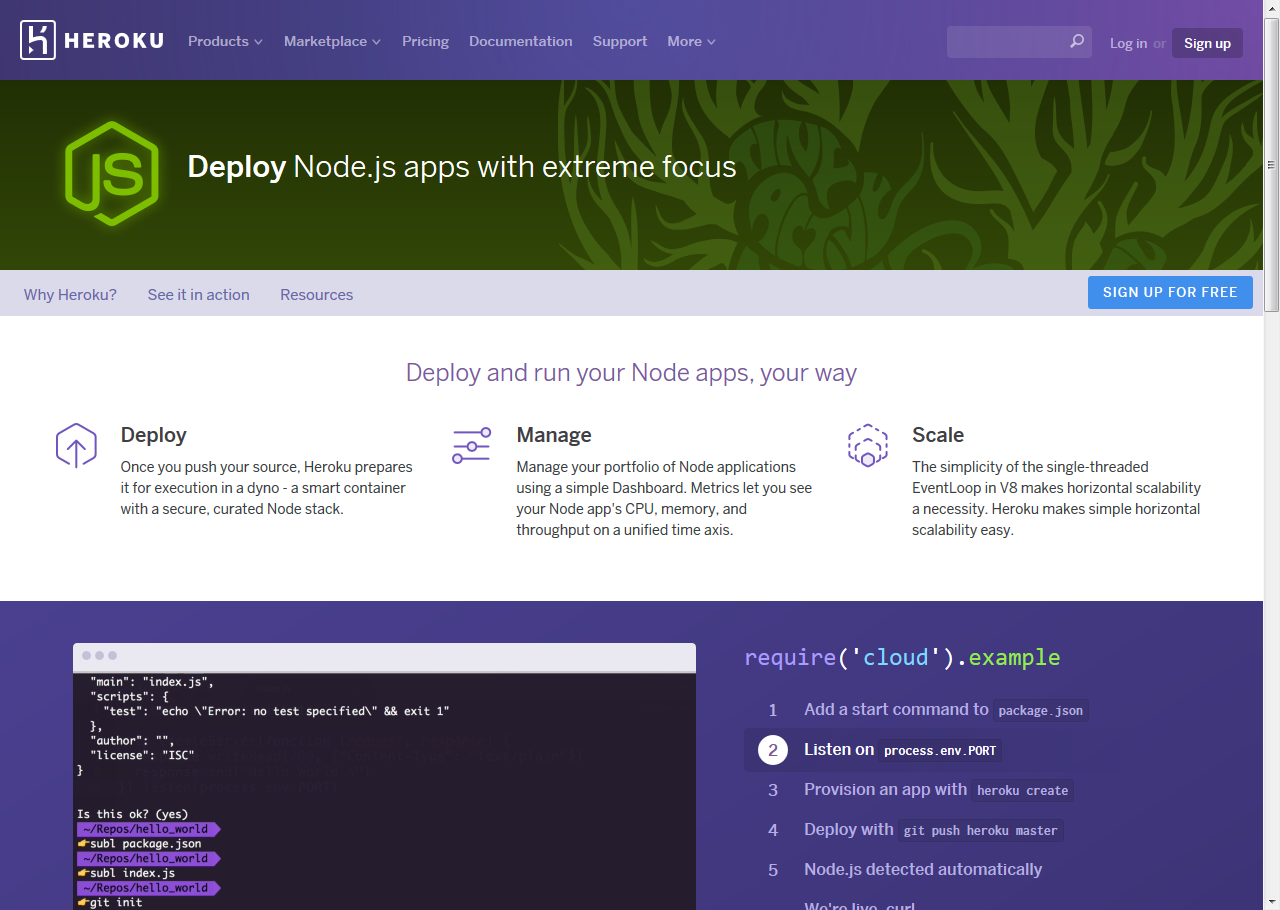The image size is (1280, 910).
Task: Open Documentation from the top navigation
Action: (520, 41)
